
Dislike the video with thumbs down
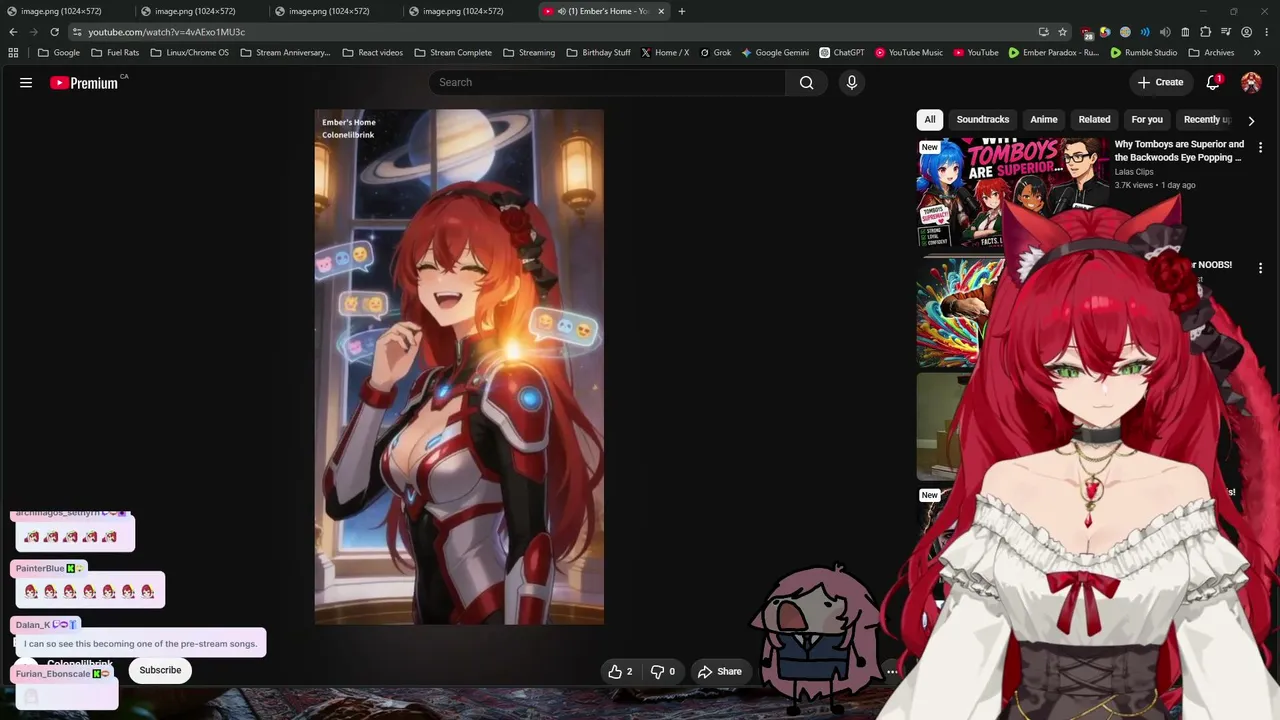click(x=663, y=672)
